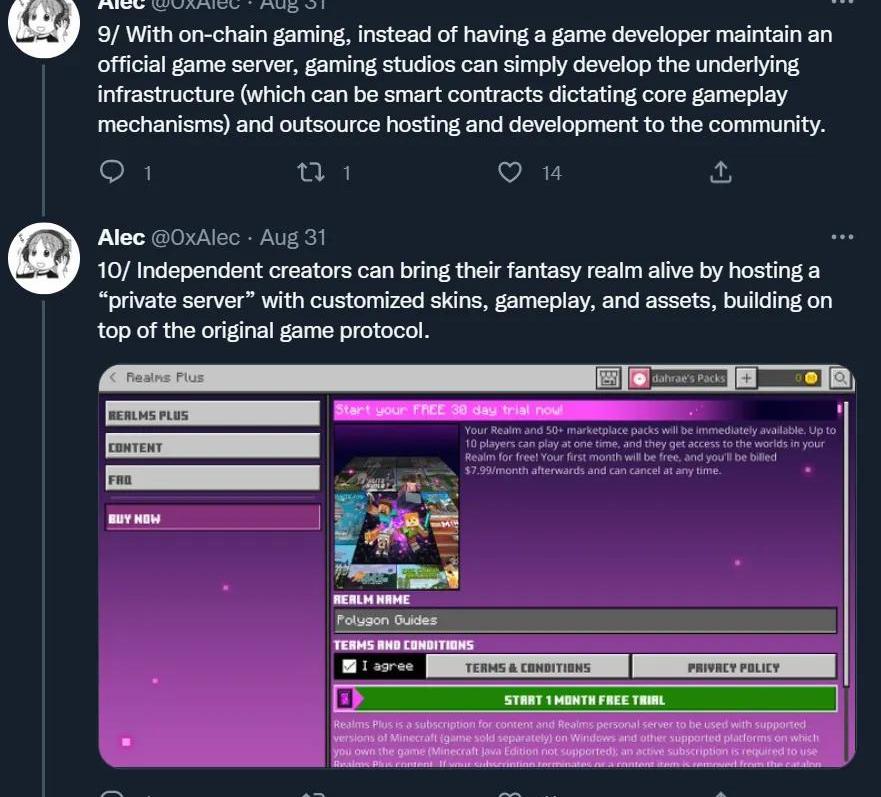Like the tweet with 14 likes
The height and width of the screenshot is (797, 881).
pos(510,172)
